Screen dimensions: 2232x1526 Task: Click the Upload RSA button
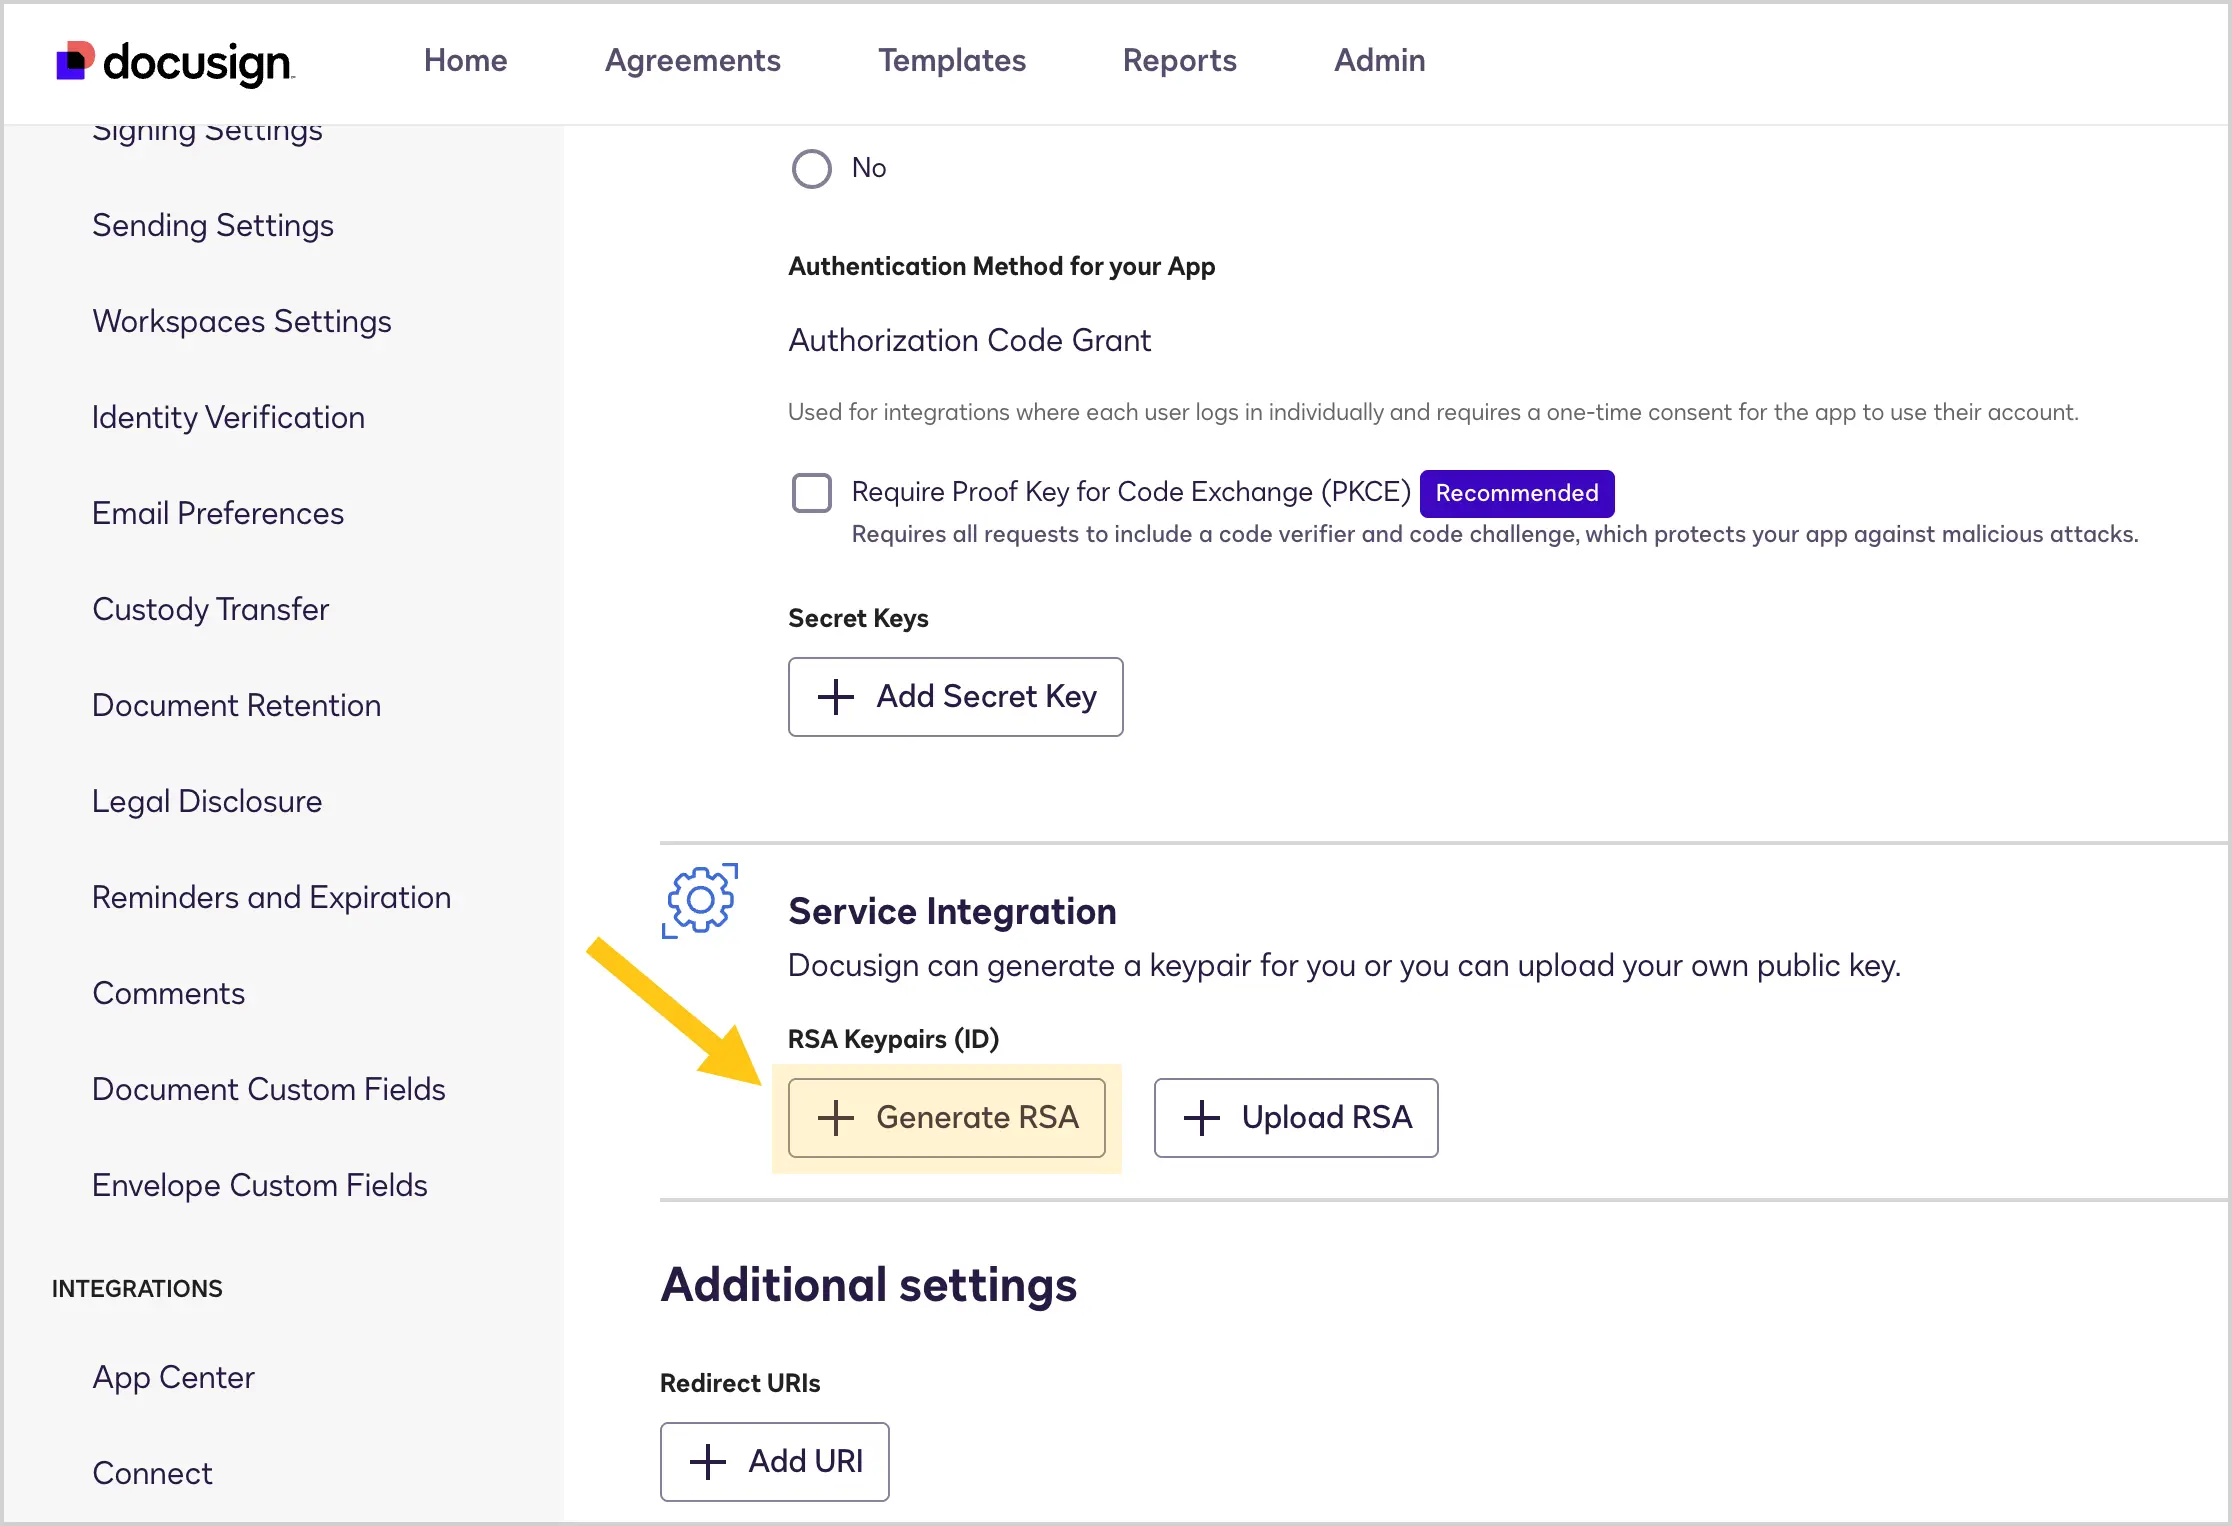(x=1296, y=1118)
